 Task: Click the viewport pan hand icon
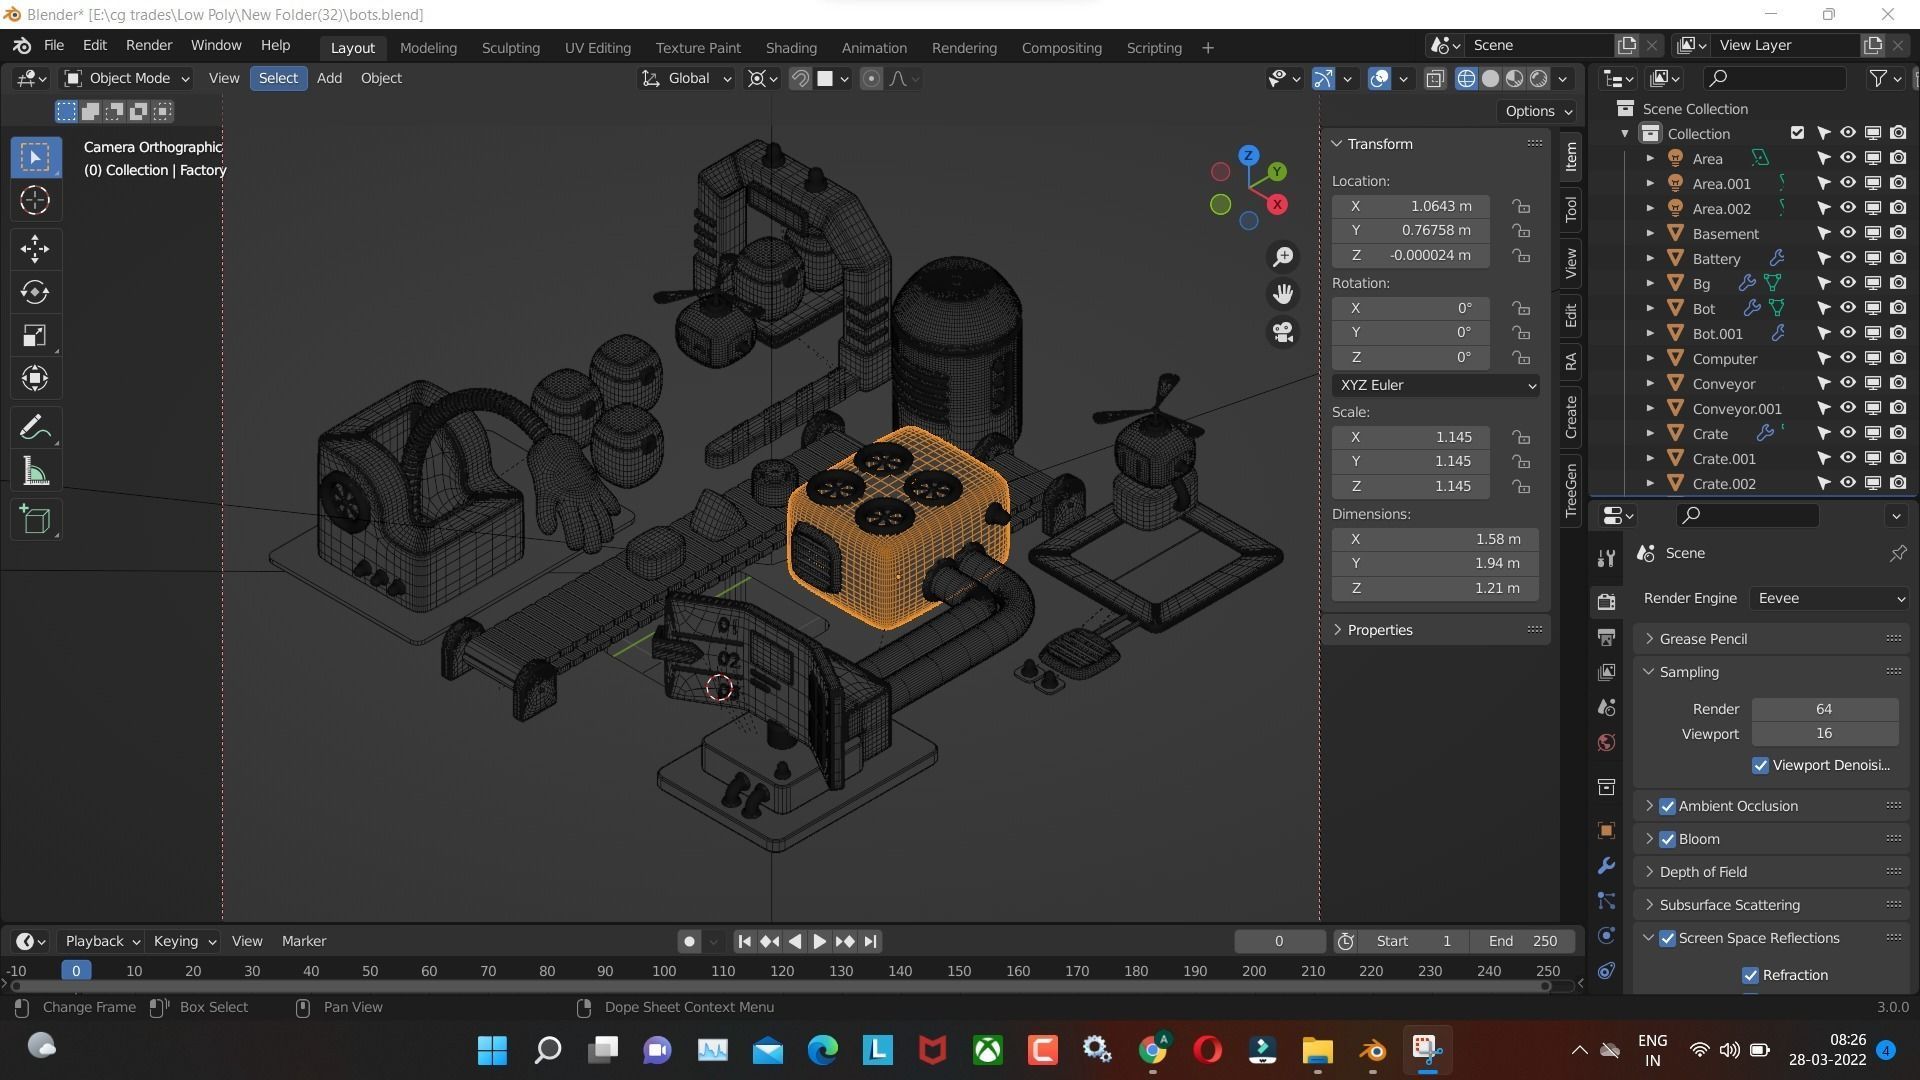click(1283, 294)
